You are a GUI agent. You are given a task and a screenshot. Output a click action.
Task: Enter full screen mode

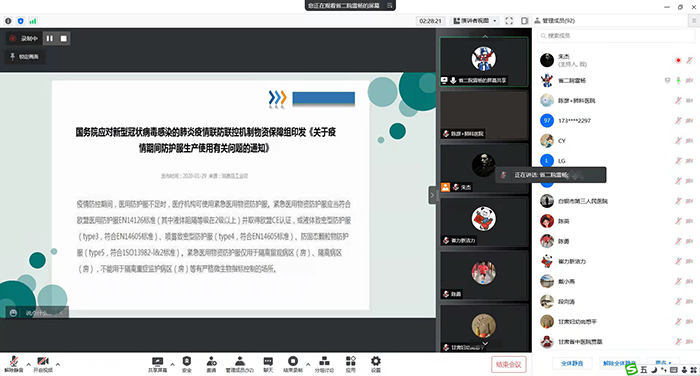[509, 21]
